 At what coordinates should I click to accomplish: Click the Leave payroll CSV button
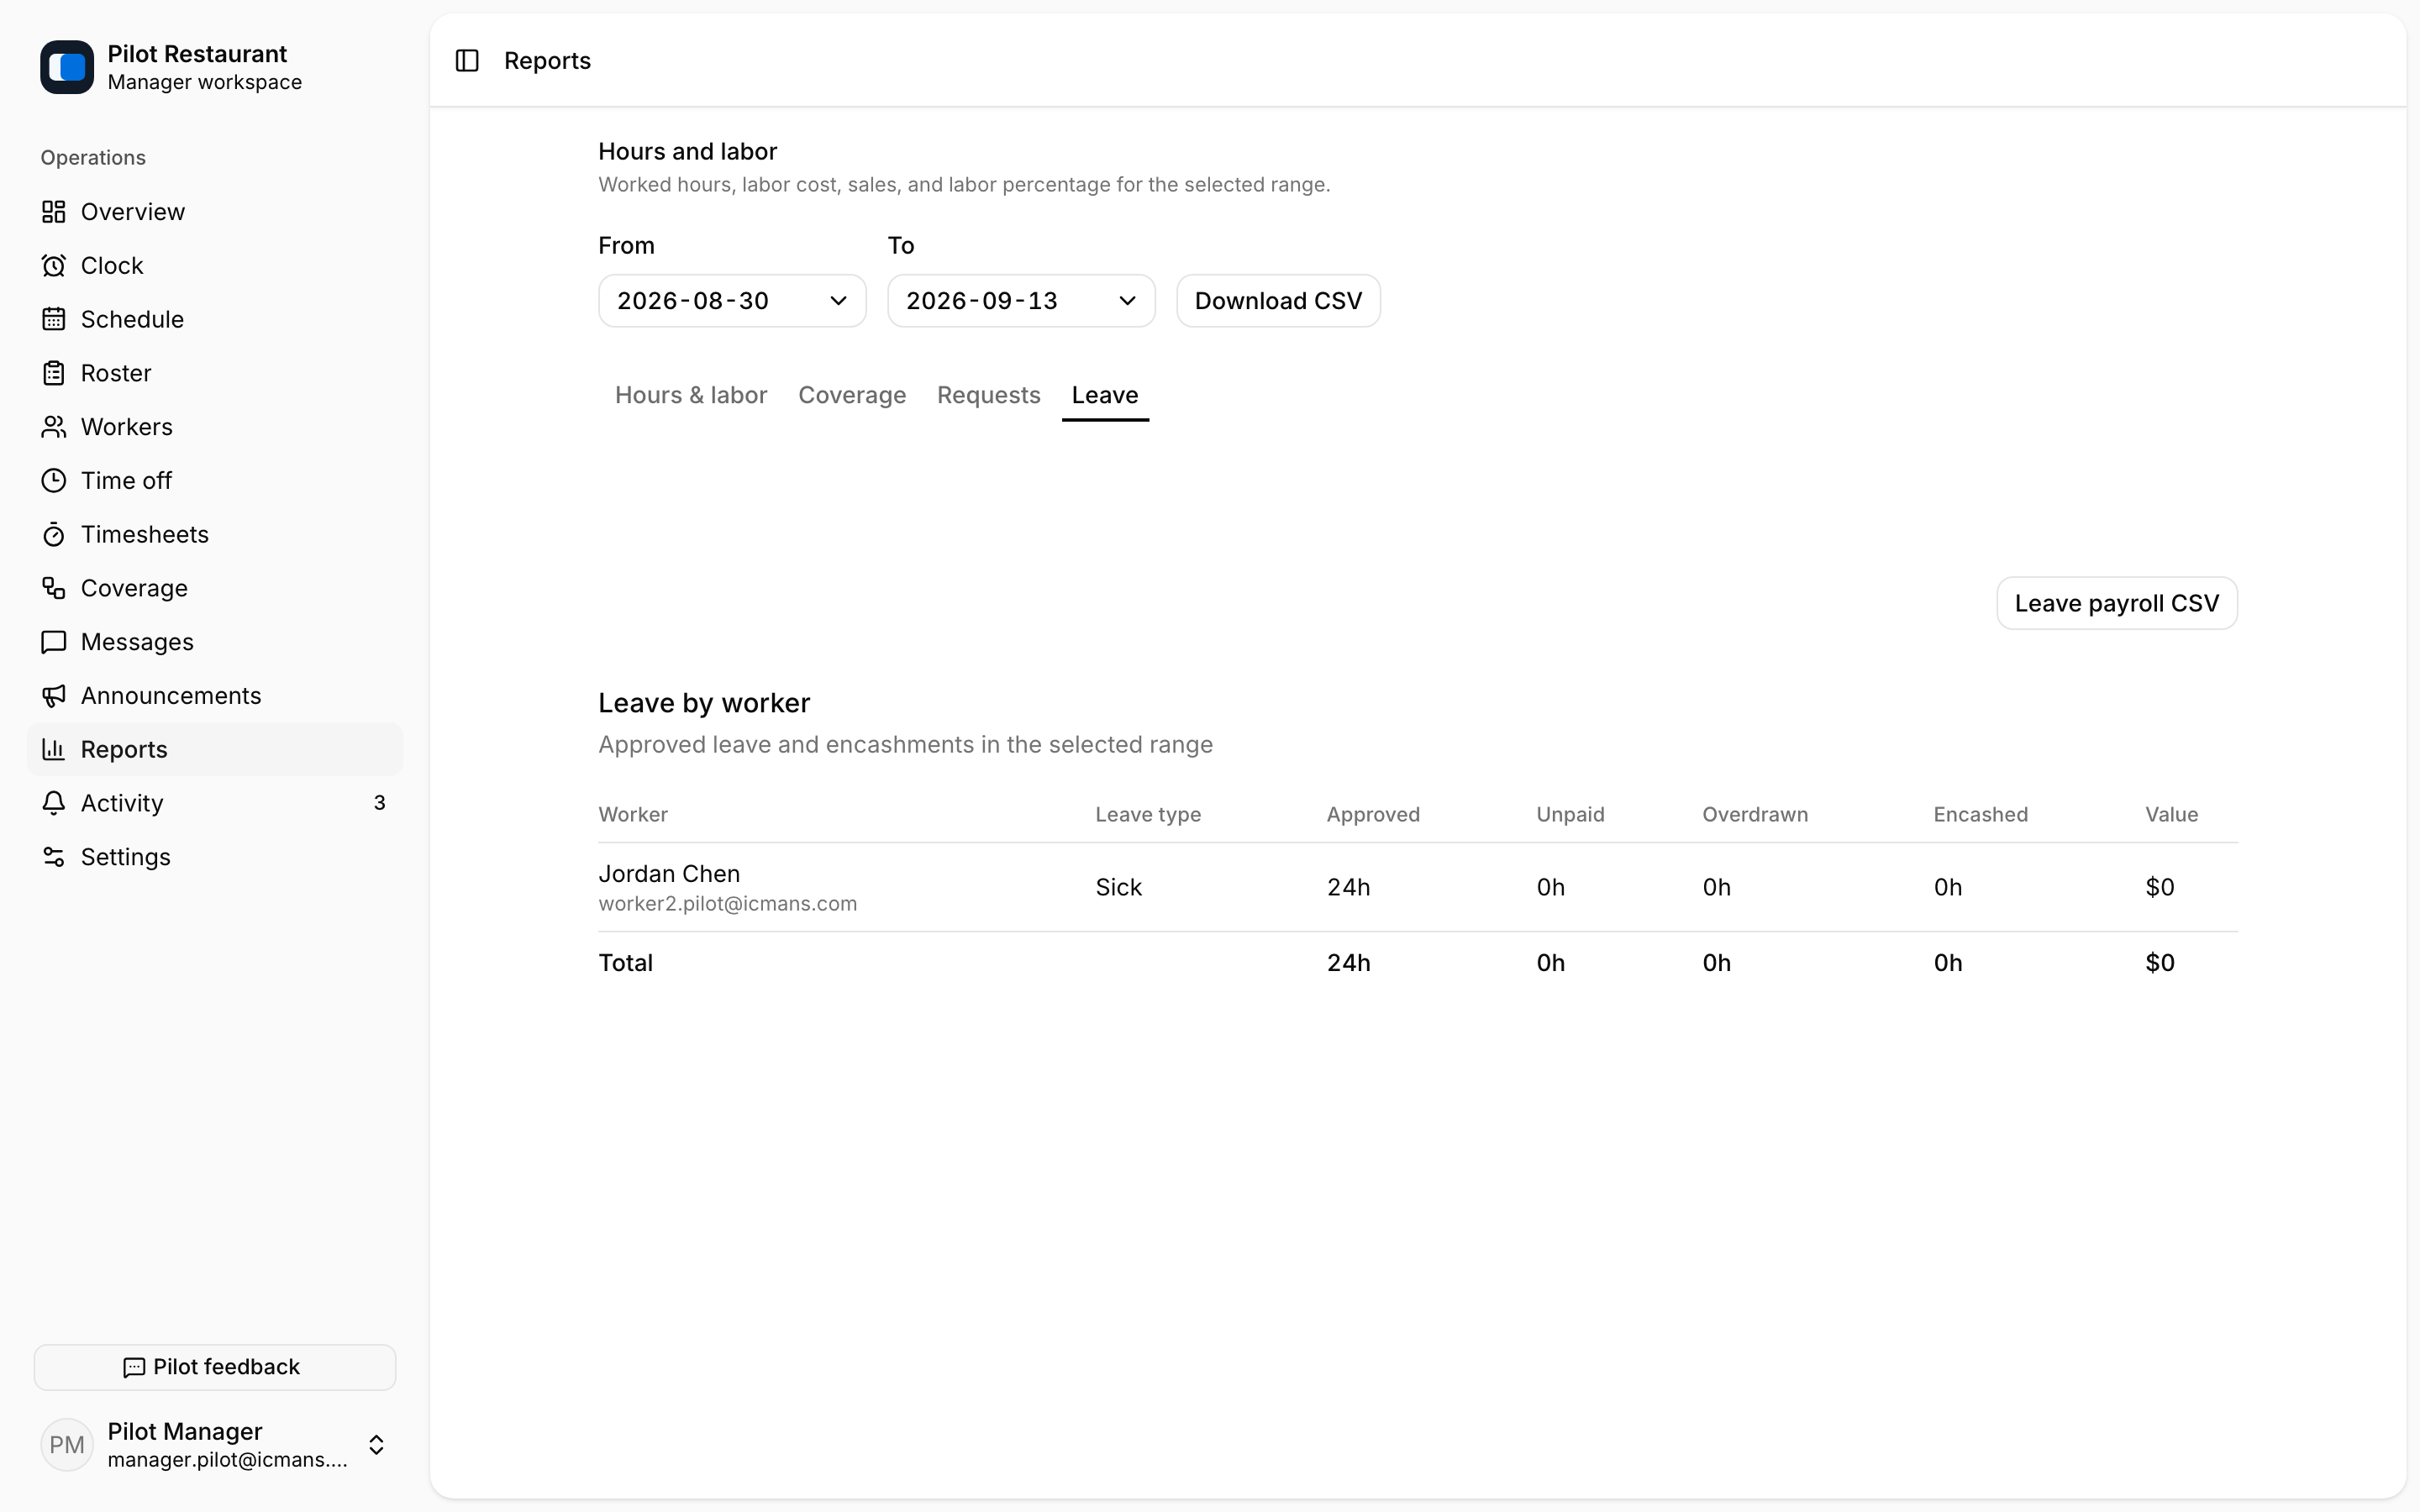coord(2116,603)
